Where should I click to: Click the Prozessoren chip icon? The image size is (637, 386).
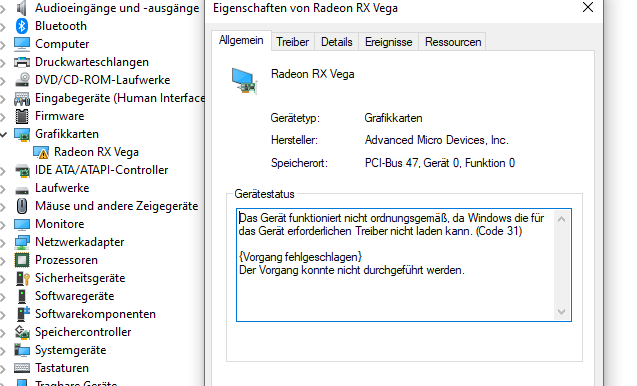(x=22, y=260)
